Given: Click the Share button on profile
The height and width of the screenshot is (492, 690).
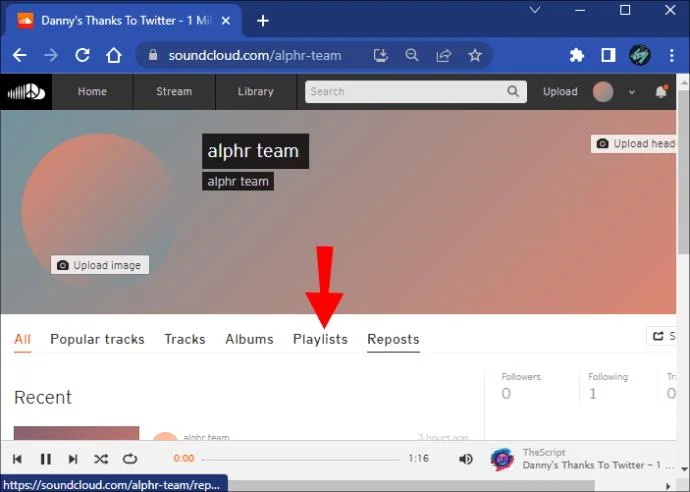Looking at the screenshot, I should pos(661,336).
